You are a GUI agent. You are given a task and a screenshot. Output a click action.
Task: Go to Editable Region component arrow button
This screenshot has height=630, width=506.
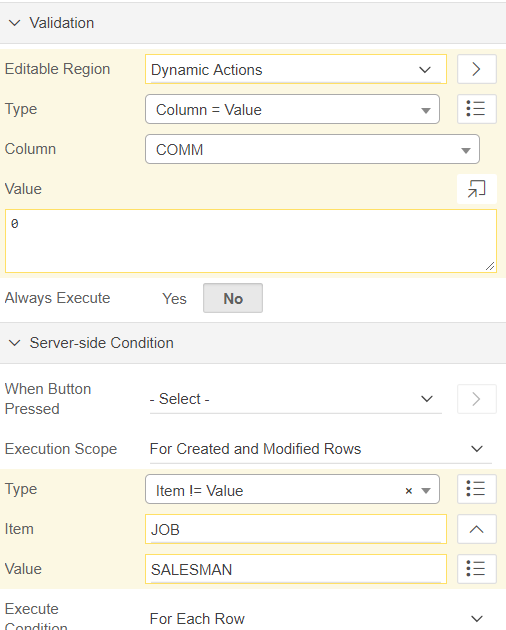477,69
